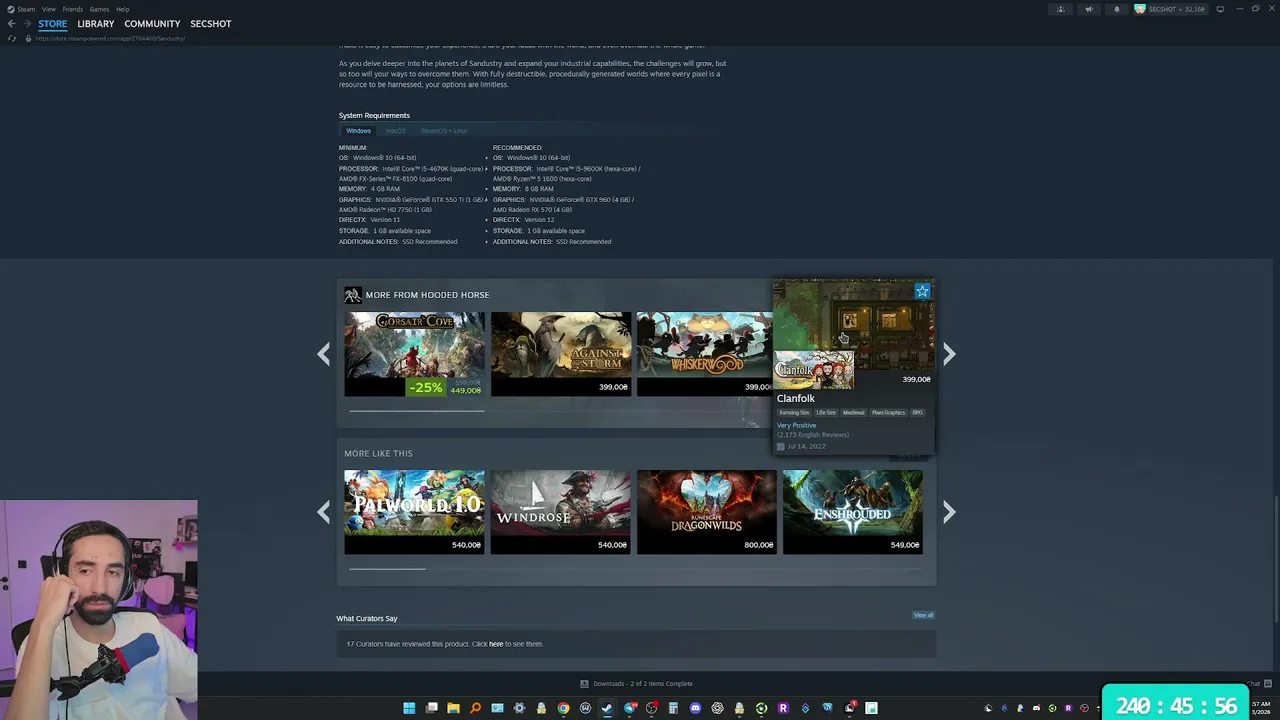Screen dimensions: 1280x720
Task: Open Task View in the taskbar
Action: tap(431, 708)
